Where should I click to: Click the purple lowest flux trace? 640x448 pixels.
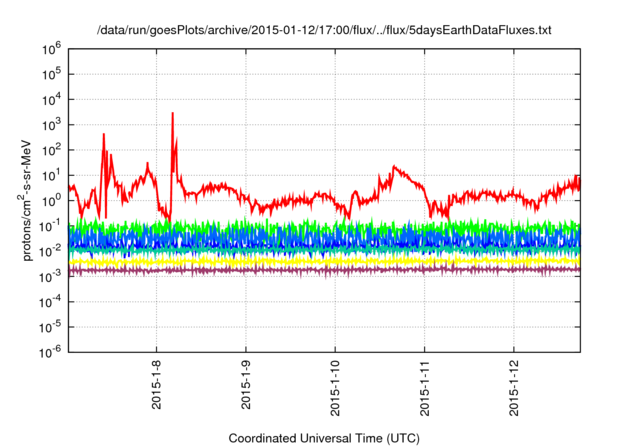coord(324,270)
